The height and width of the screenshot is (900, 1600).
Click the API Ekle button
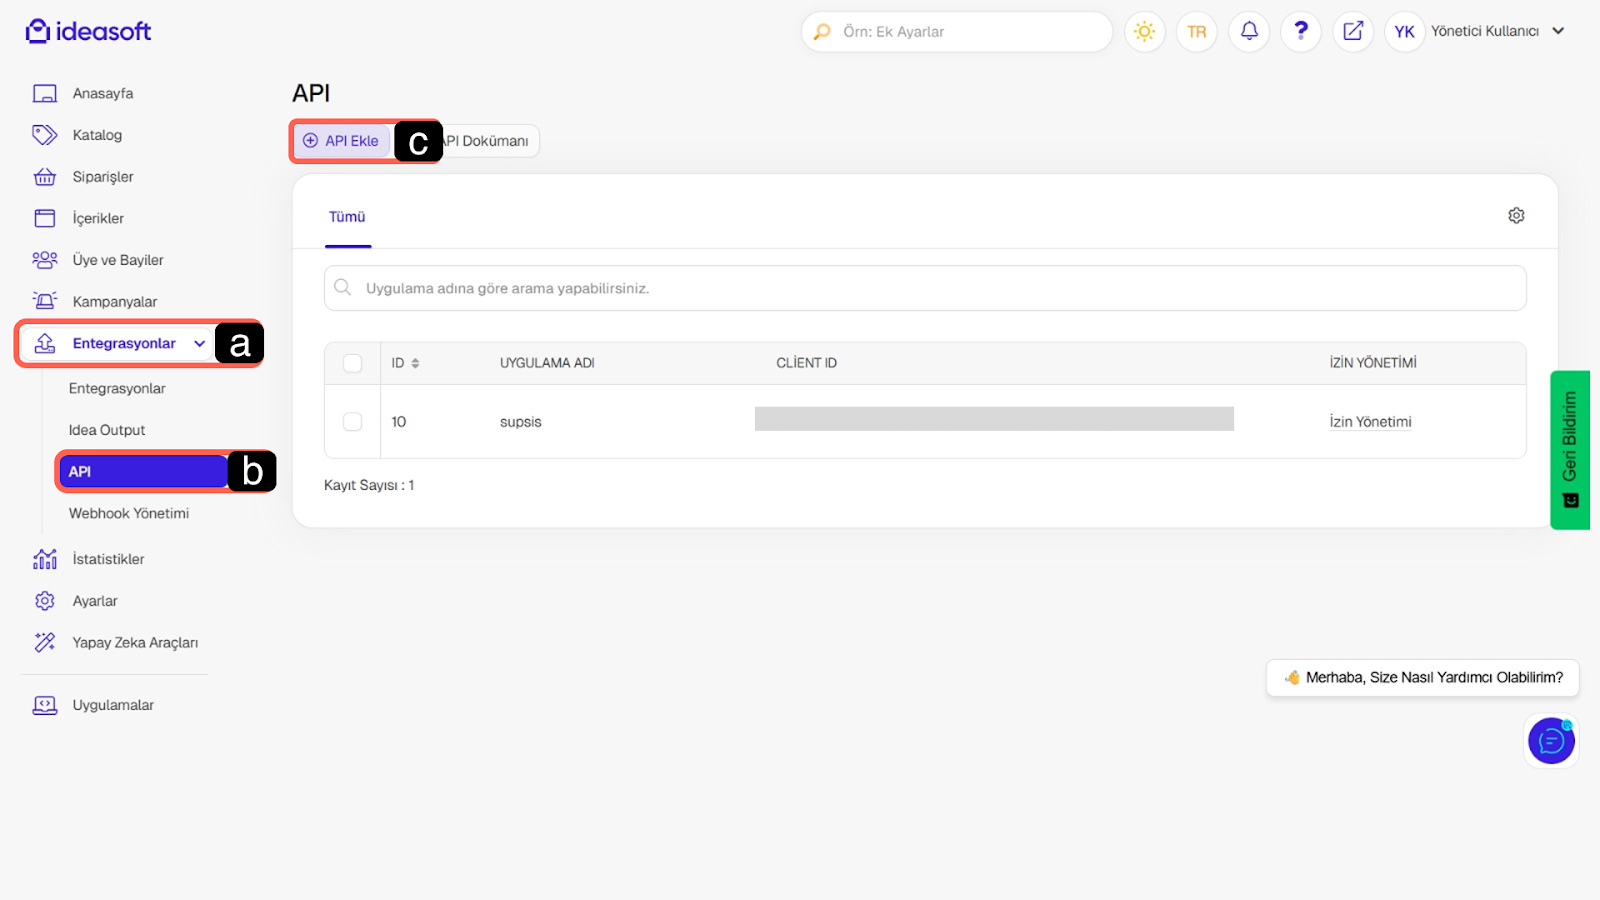pyautogui.click(x=342, y=141)
